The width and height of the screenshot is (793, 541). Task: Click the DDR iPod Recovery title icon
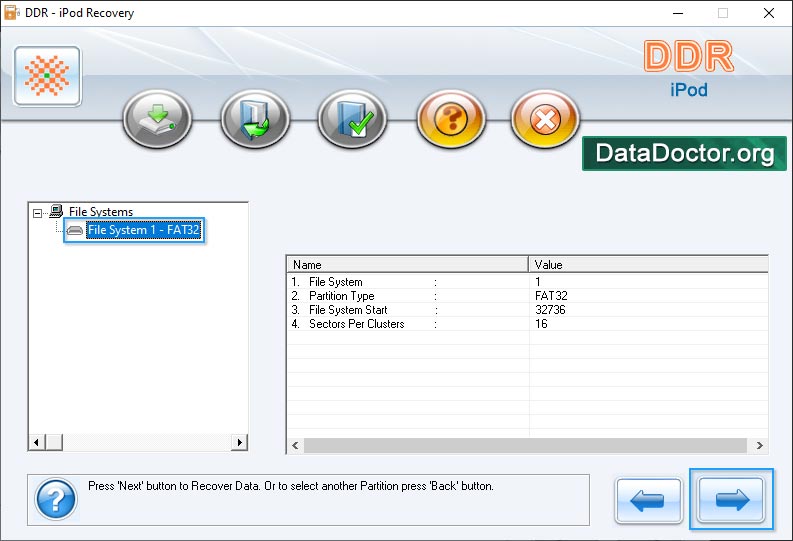pyautogui.click(x=12, y=13)
